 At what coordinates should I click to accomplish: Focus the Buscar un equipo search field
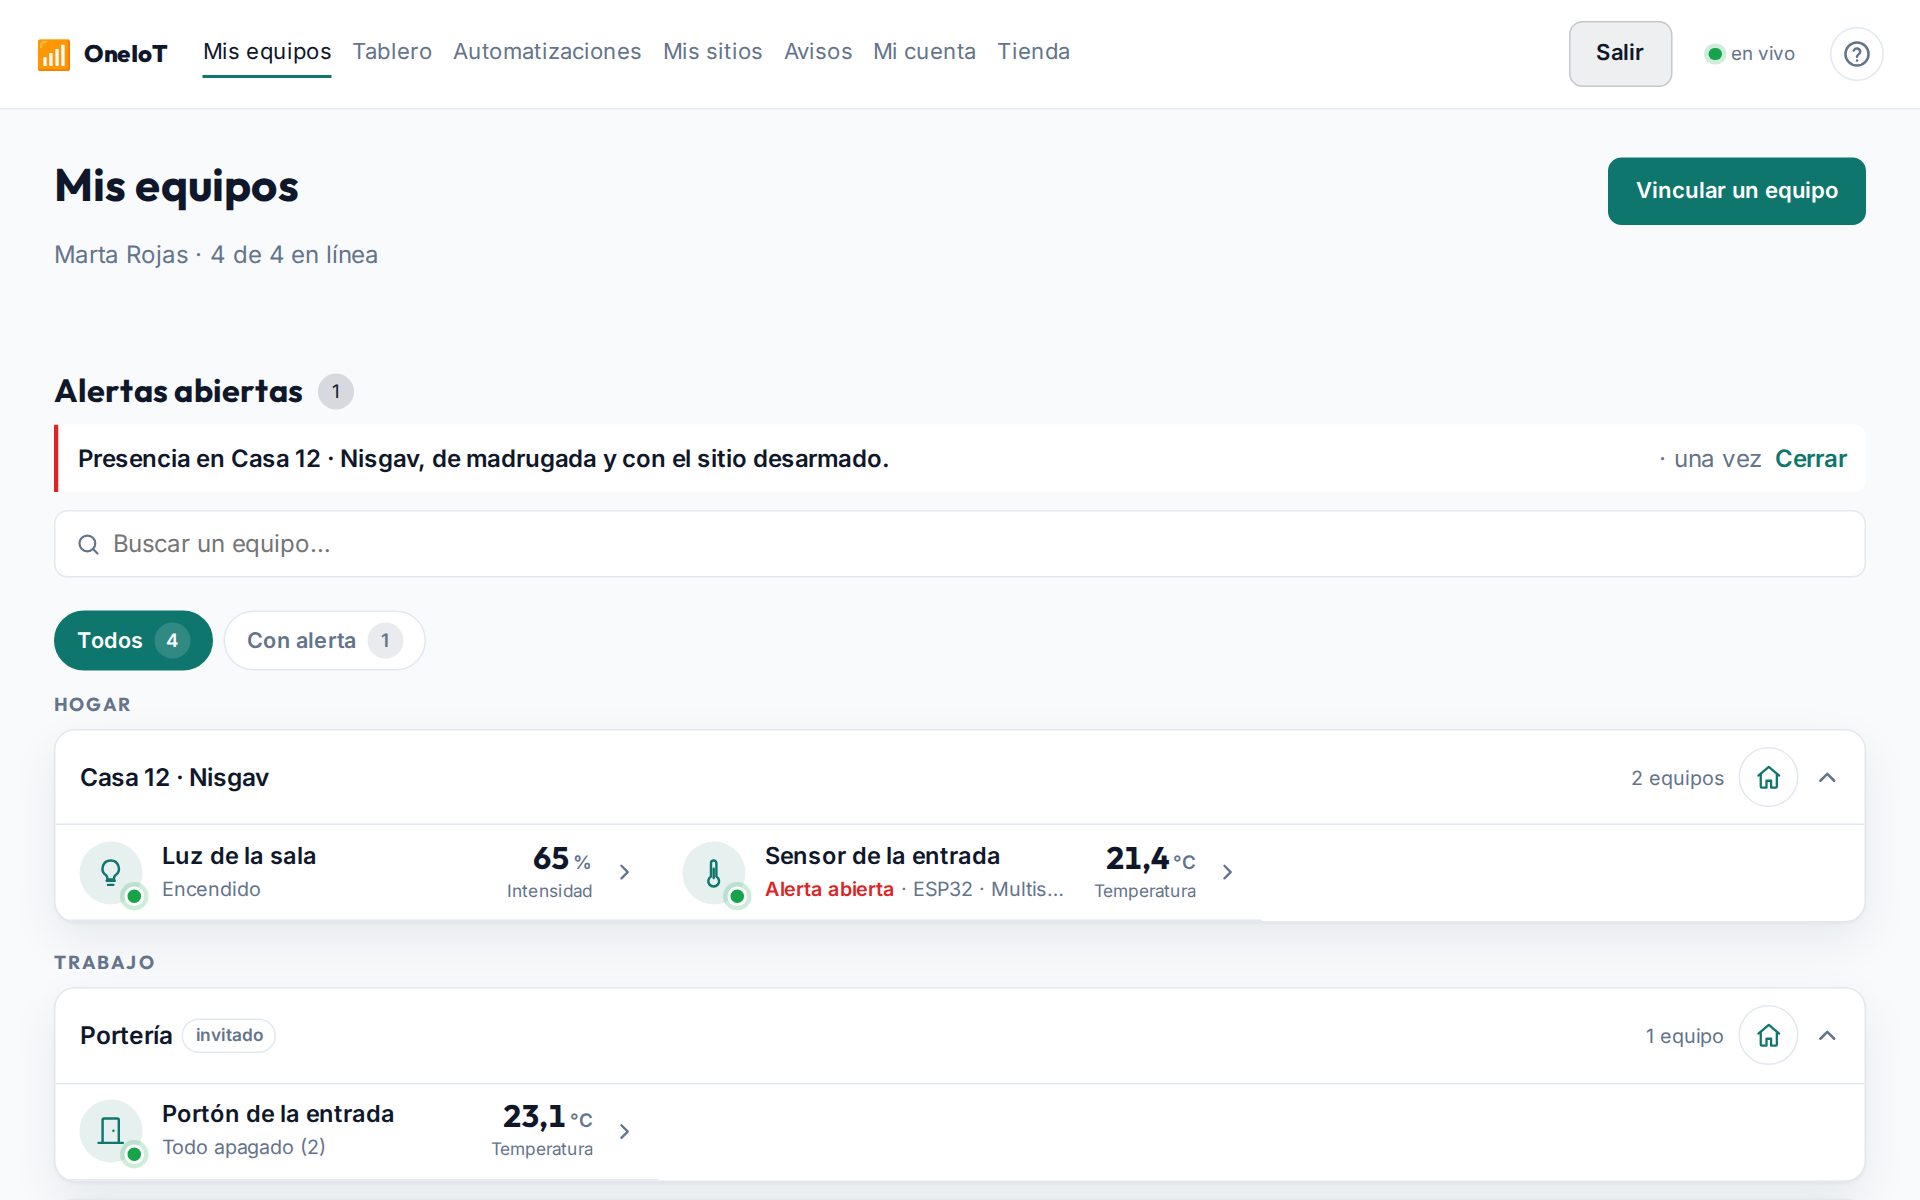960,544
